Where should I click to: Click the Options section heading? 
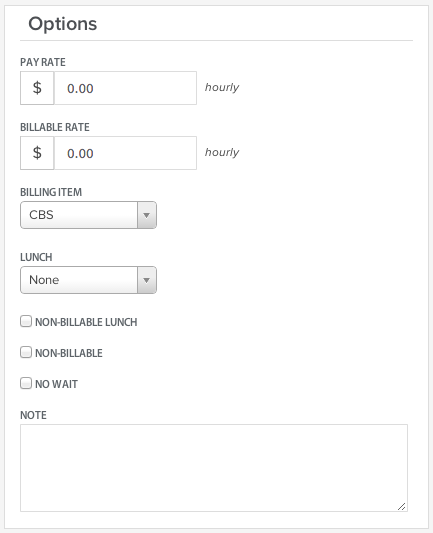(x=63, y=24)
